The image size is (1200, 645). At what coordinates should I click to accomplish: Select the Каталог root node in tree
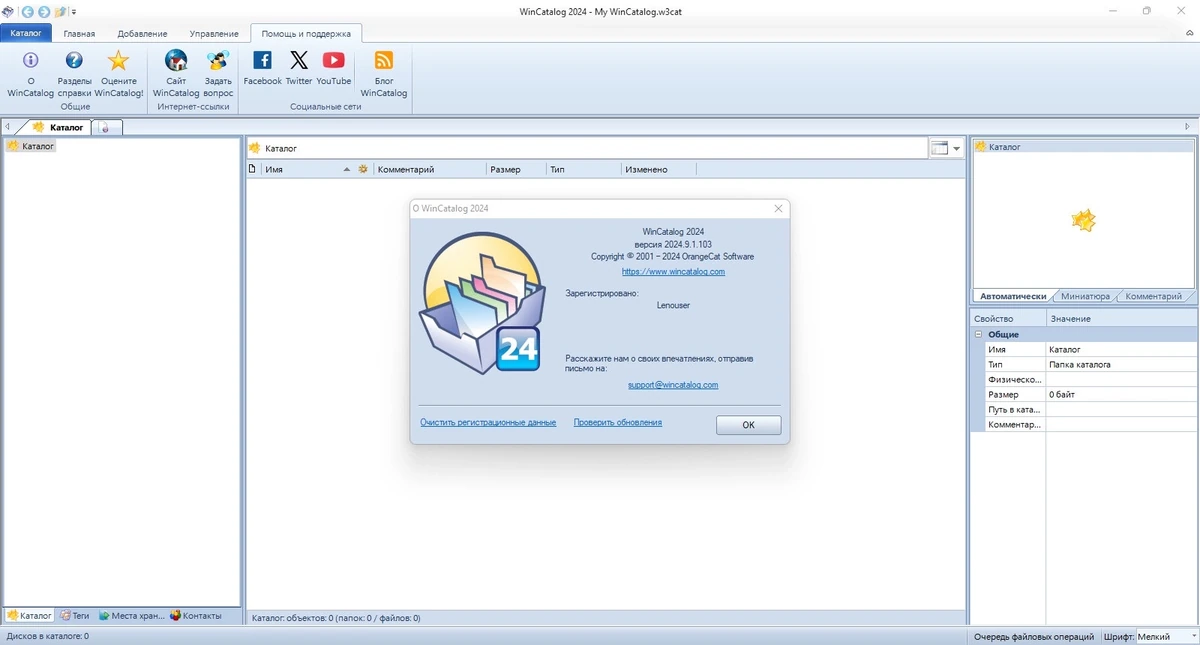click(31, 146)
